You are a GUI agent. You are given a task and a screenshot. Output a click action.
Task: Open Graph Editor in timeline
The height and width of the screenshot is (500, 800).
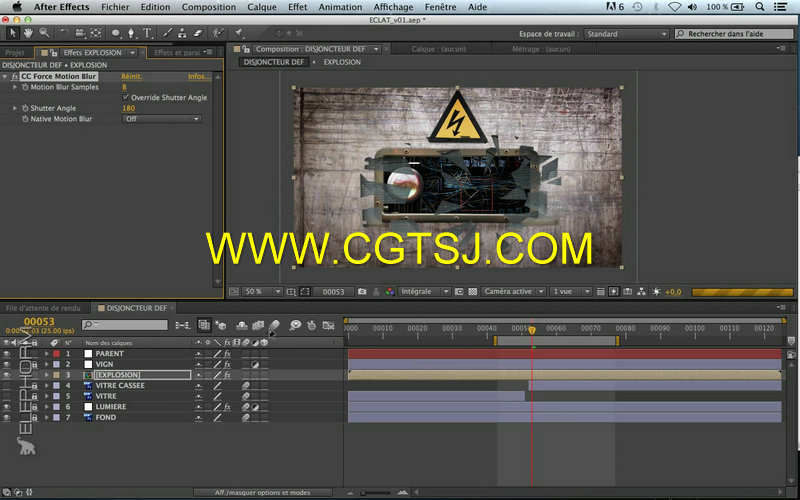(329, 325)
